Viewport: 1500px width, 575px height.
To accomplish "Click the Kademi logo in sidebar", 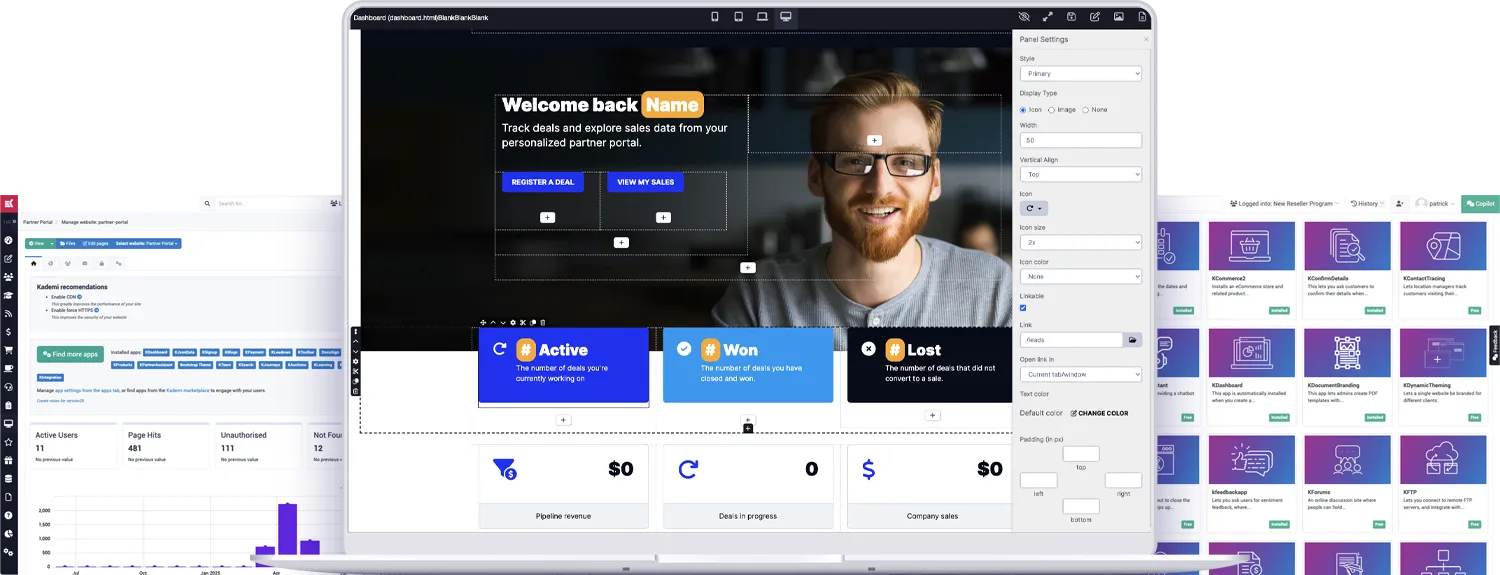I will click(9, 205).
